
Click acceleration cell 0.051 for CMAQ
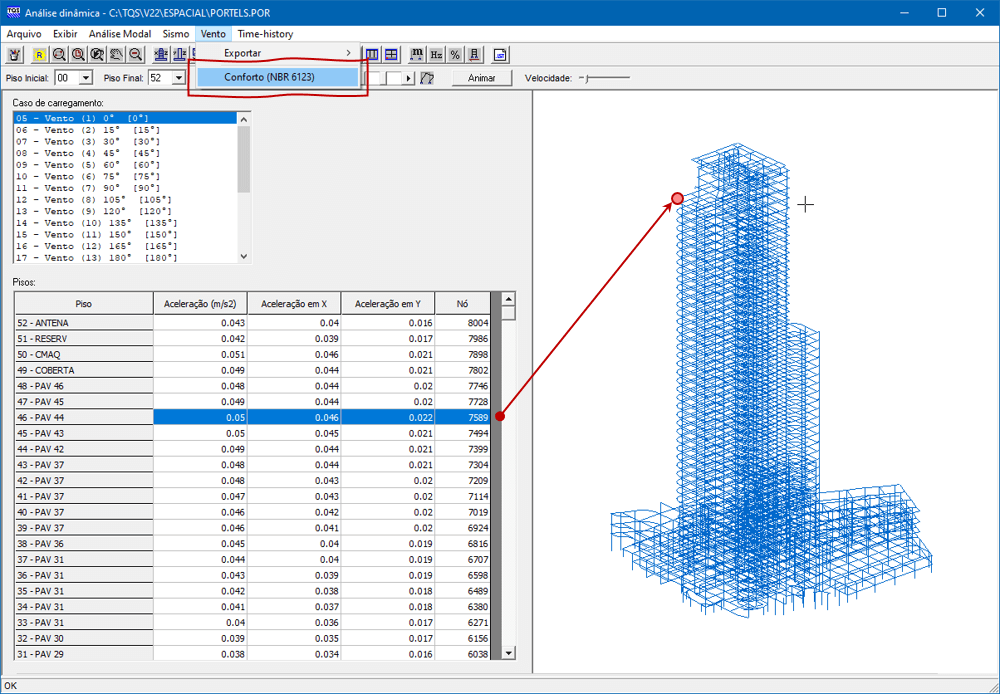[x=200, y=354]
